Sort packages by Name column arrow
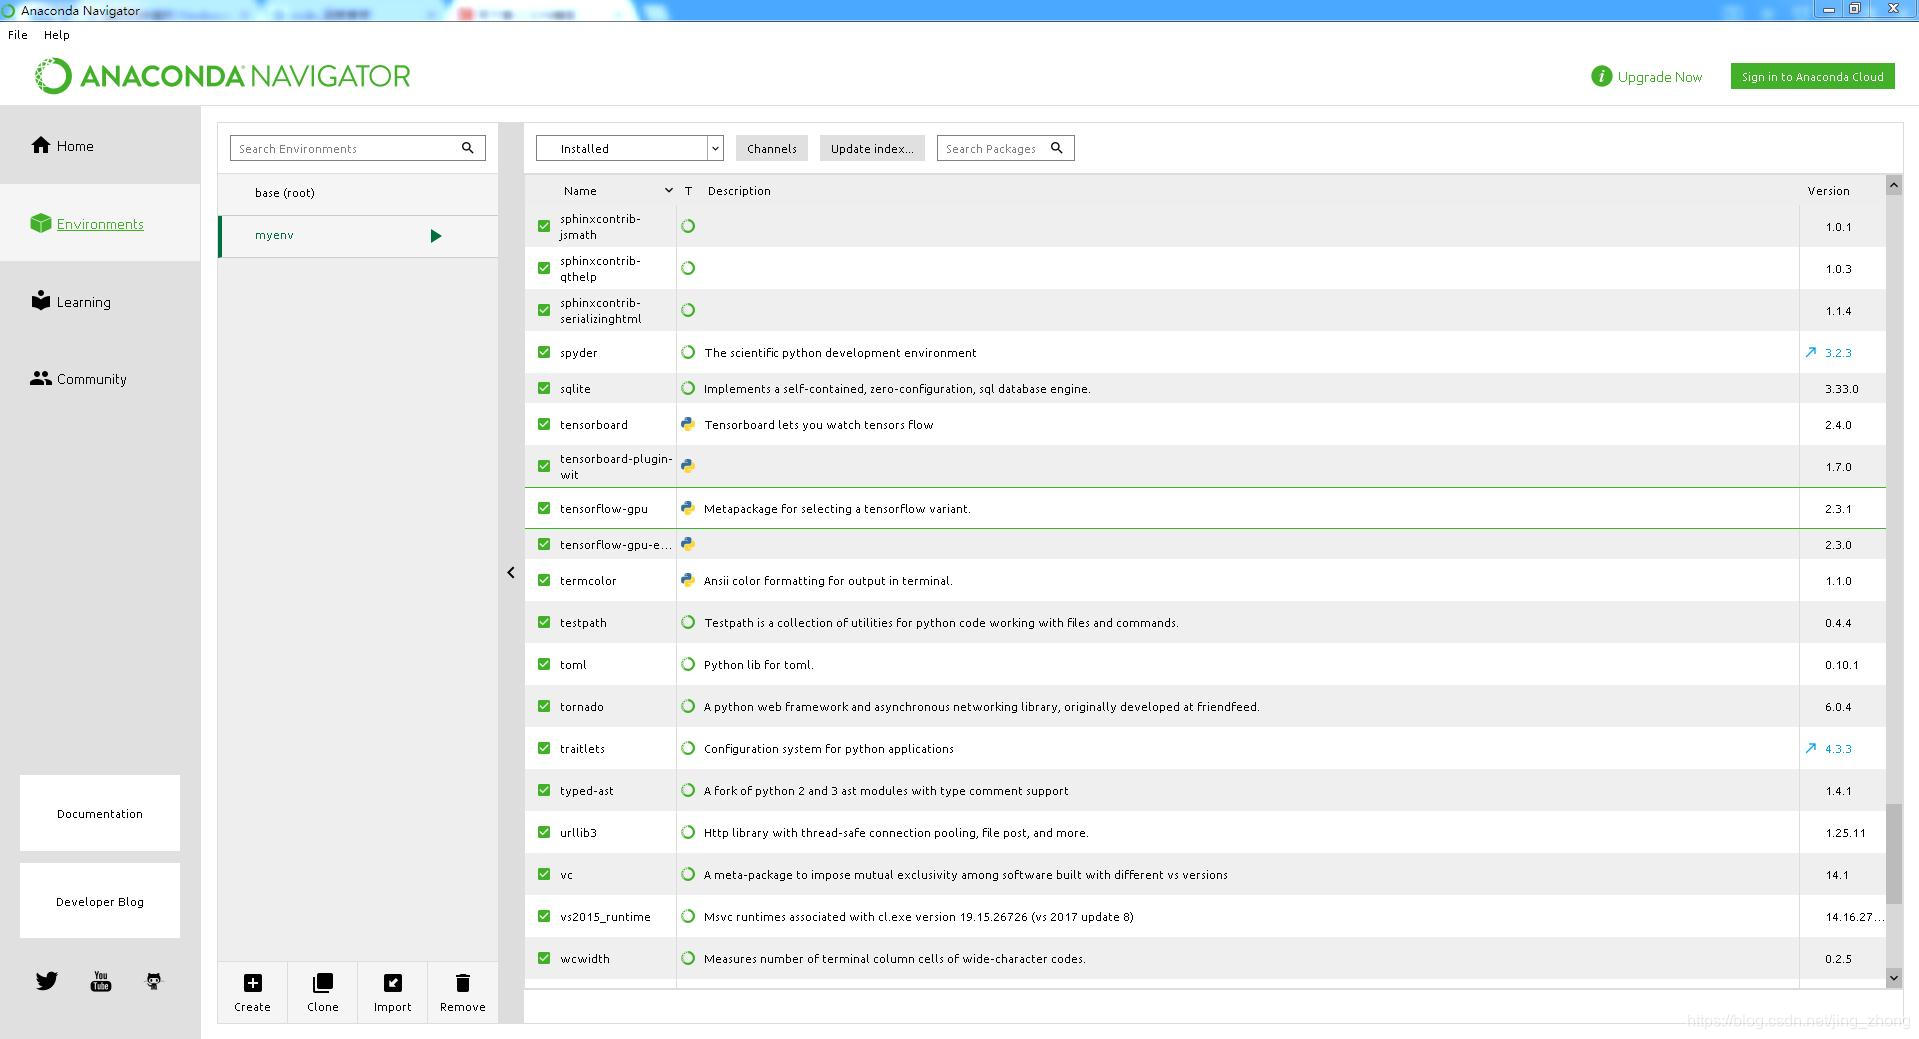The image size is (1919, 1039). 669,190
